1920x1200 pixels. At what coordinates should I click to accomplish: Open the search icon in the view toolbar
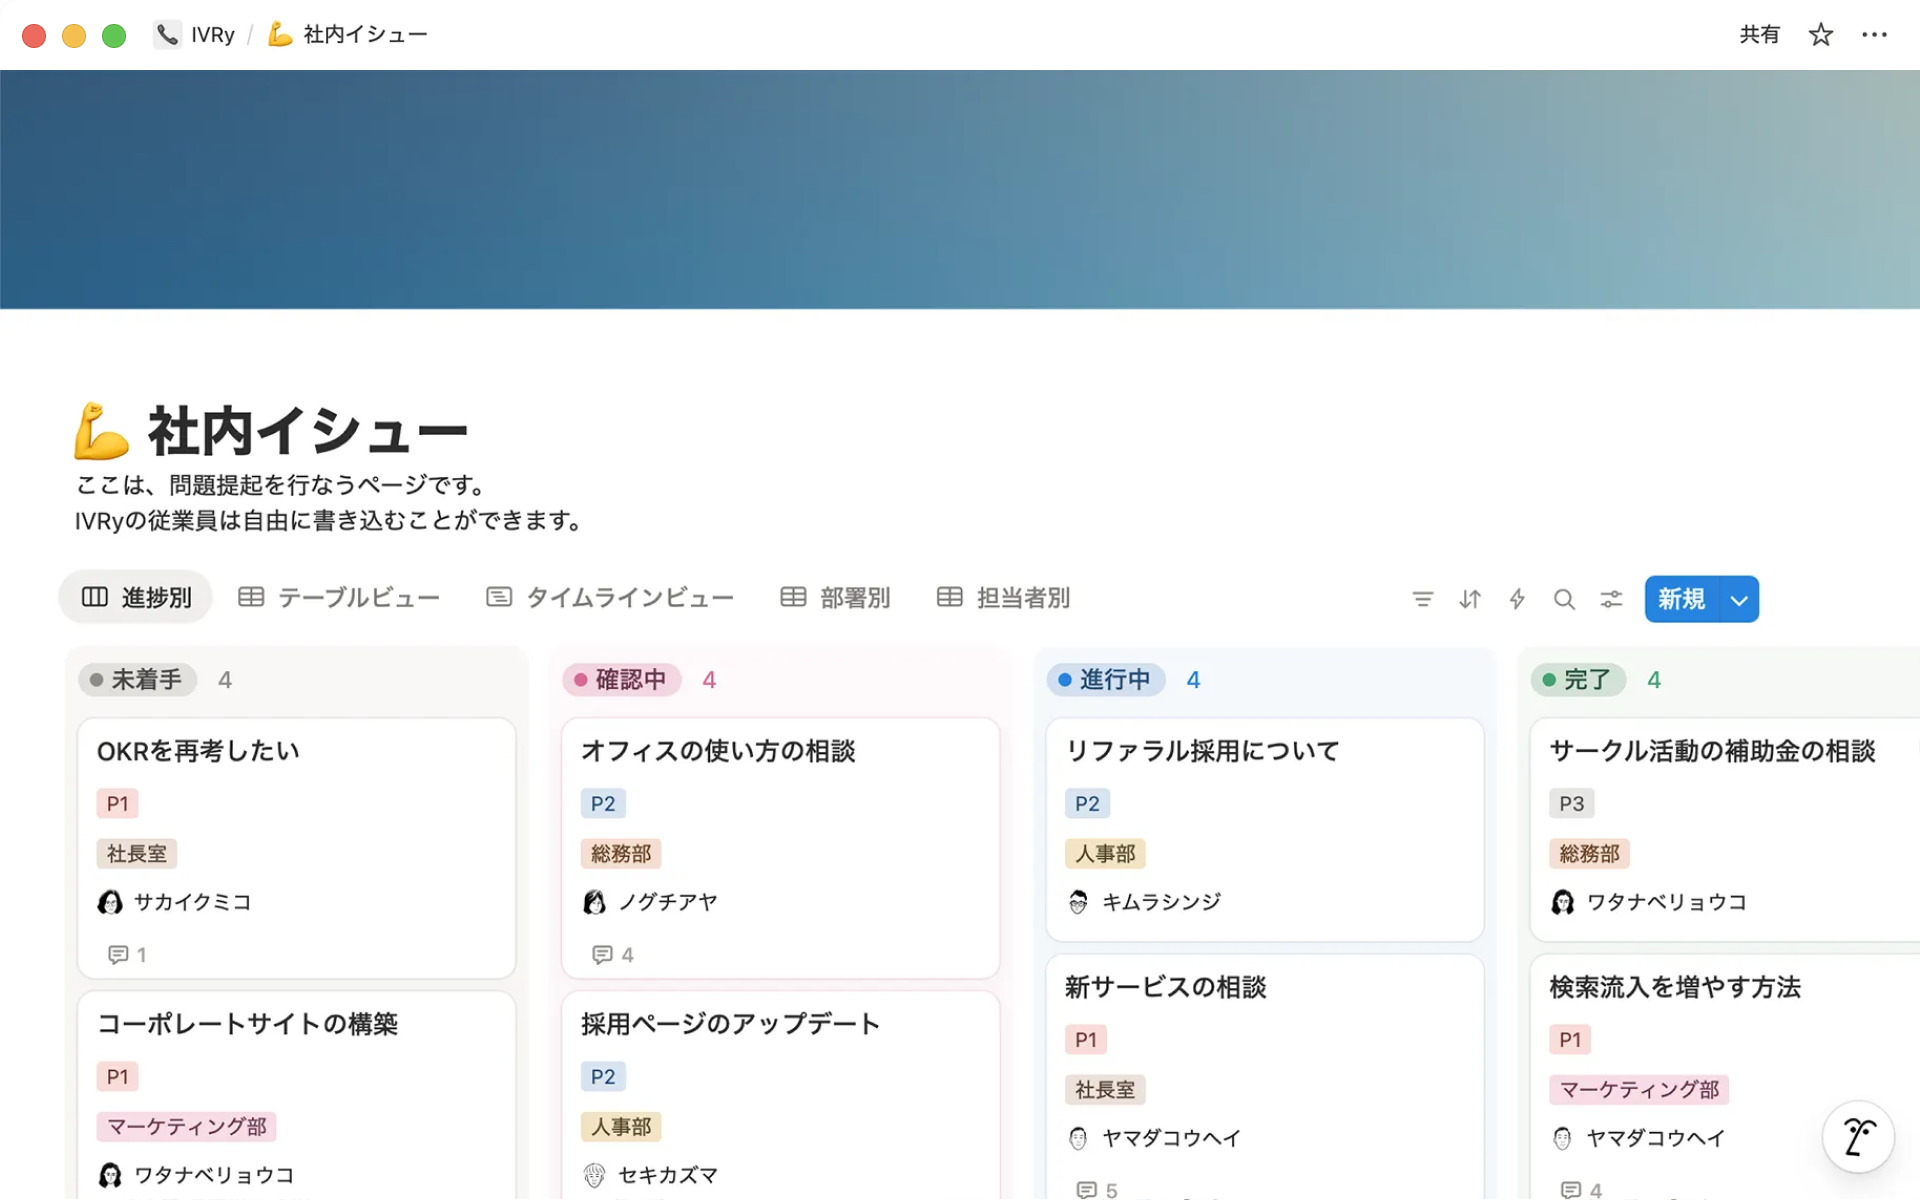point(1564,598)
